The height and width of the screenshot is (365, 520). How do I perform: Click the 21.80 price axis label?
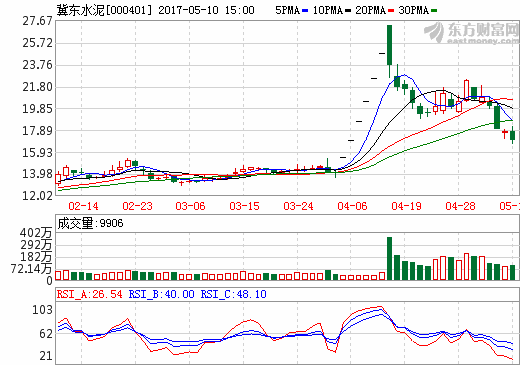(38, 87)
